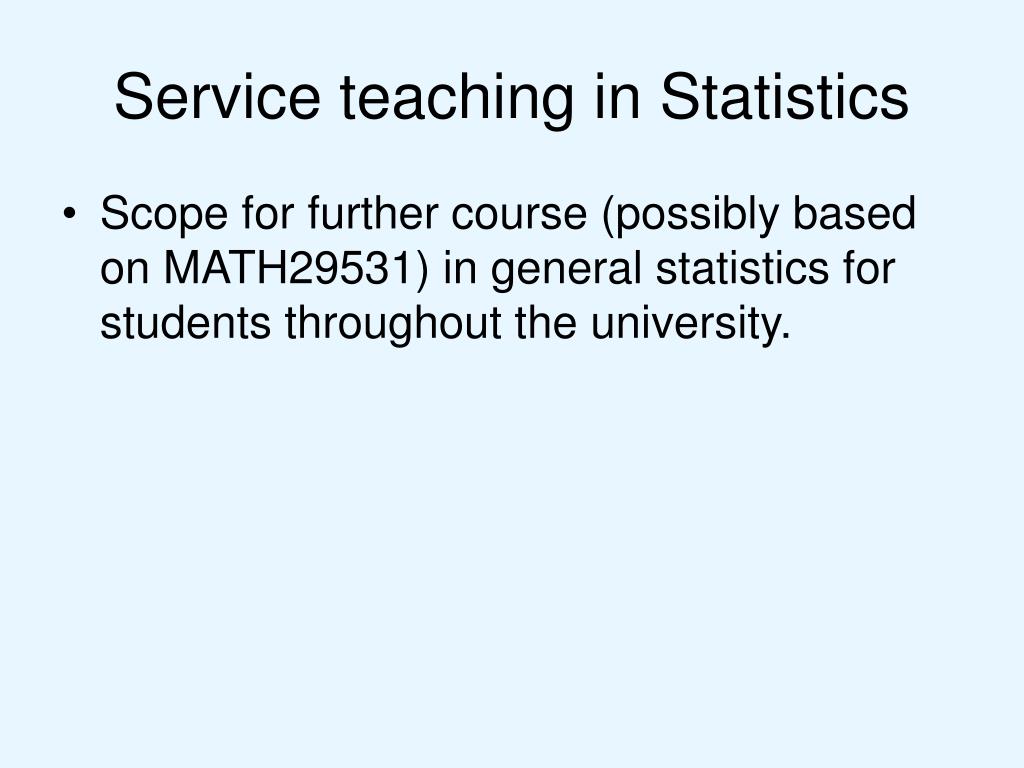Click the word "teaching" in the title
This screenshot has height=768, width=1024.
[456, 100]
